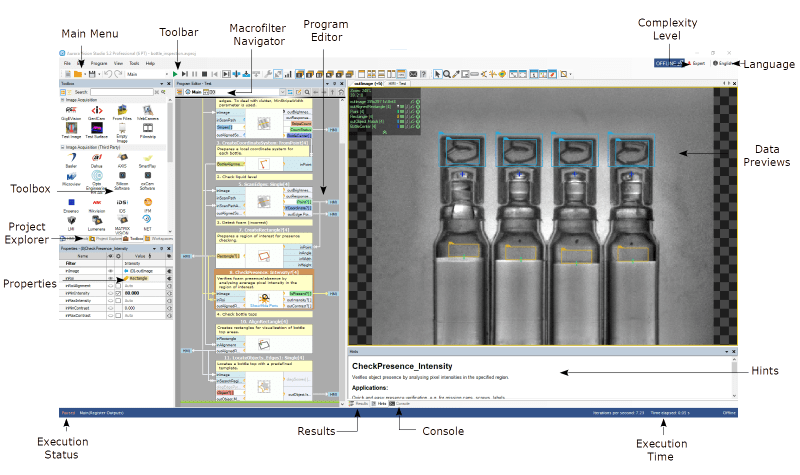
Task: Open Hints panel options dropdown arrow
Action: [727, 352]
